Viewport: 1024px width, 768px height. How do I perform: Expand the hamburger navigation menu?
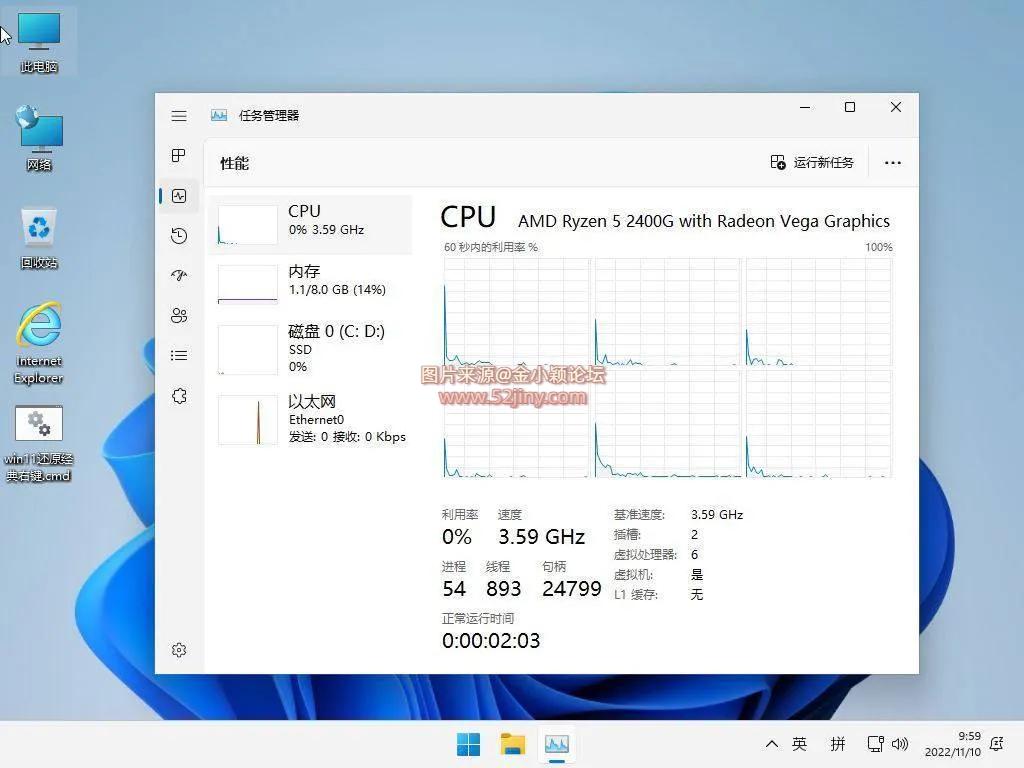[179, 116]
